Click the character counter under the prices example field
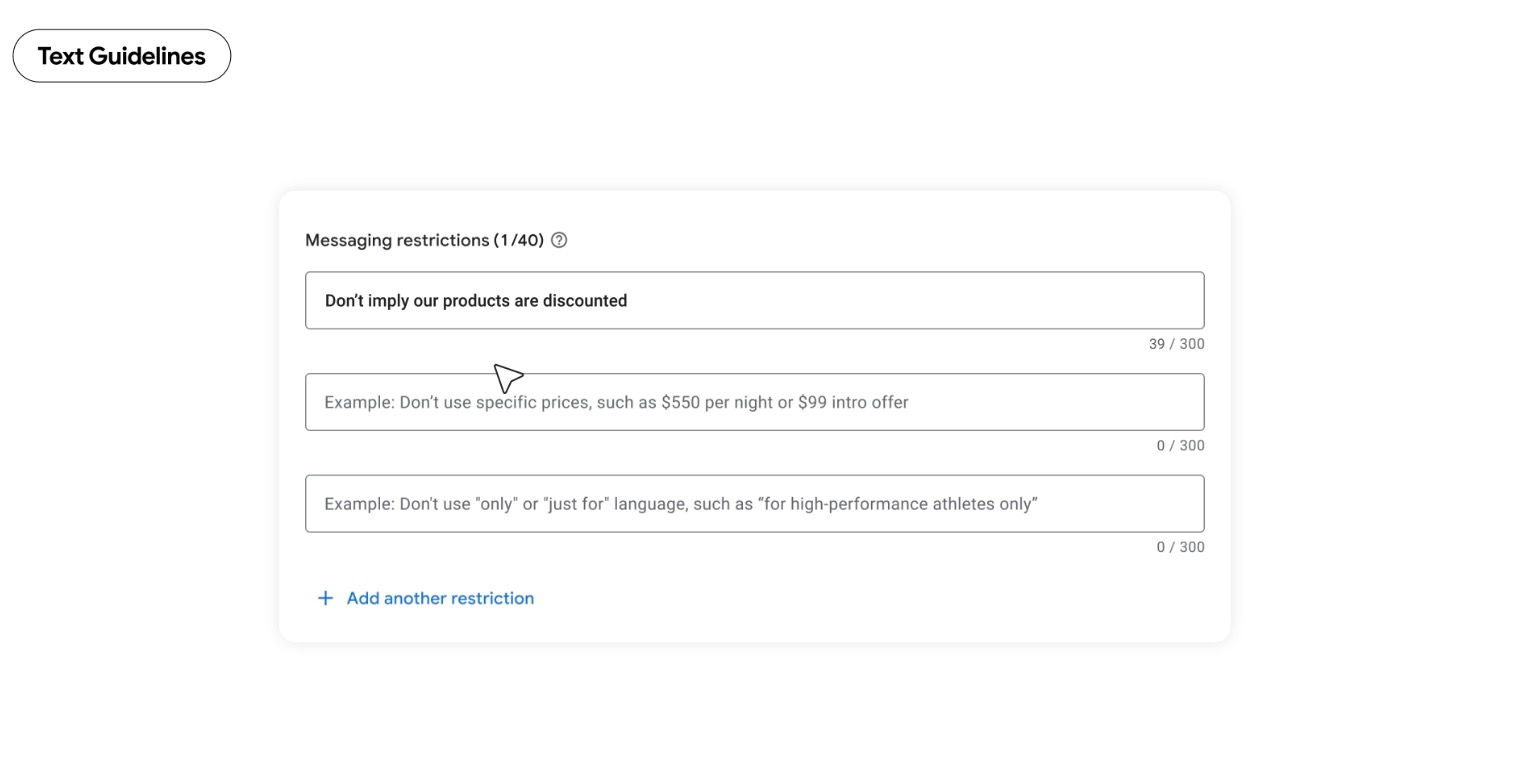The image size is (1516, 763). [x=1180, y=446]
